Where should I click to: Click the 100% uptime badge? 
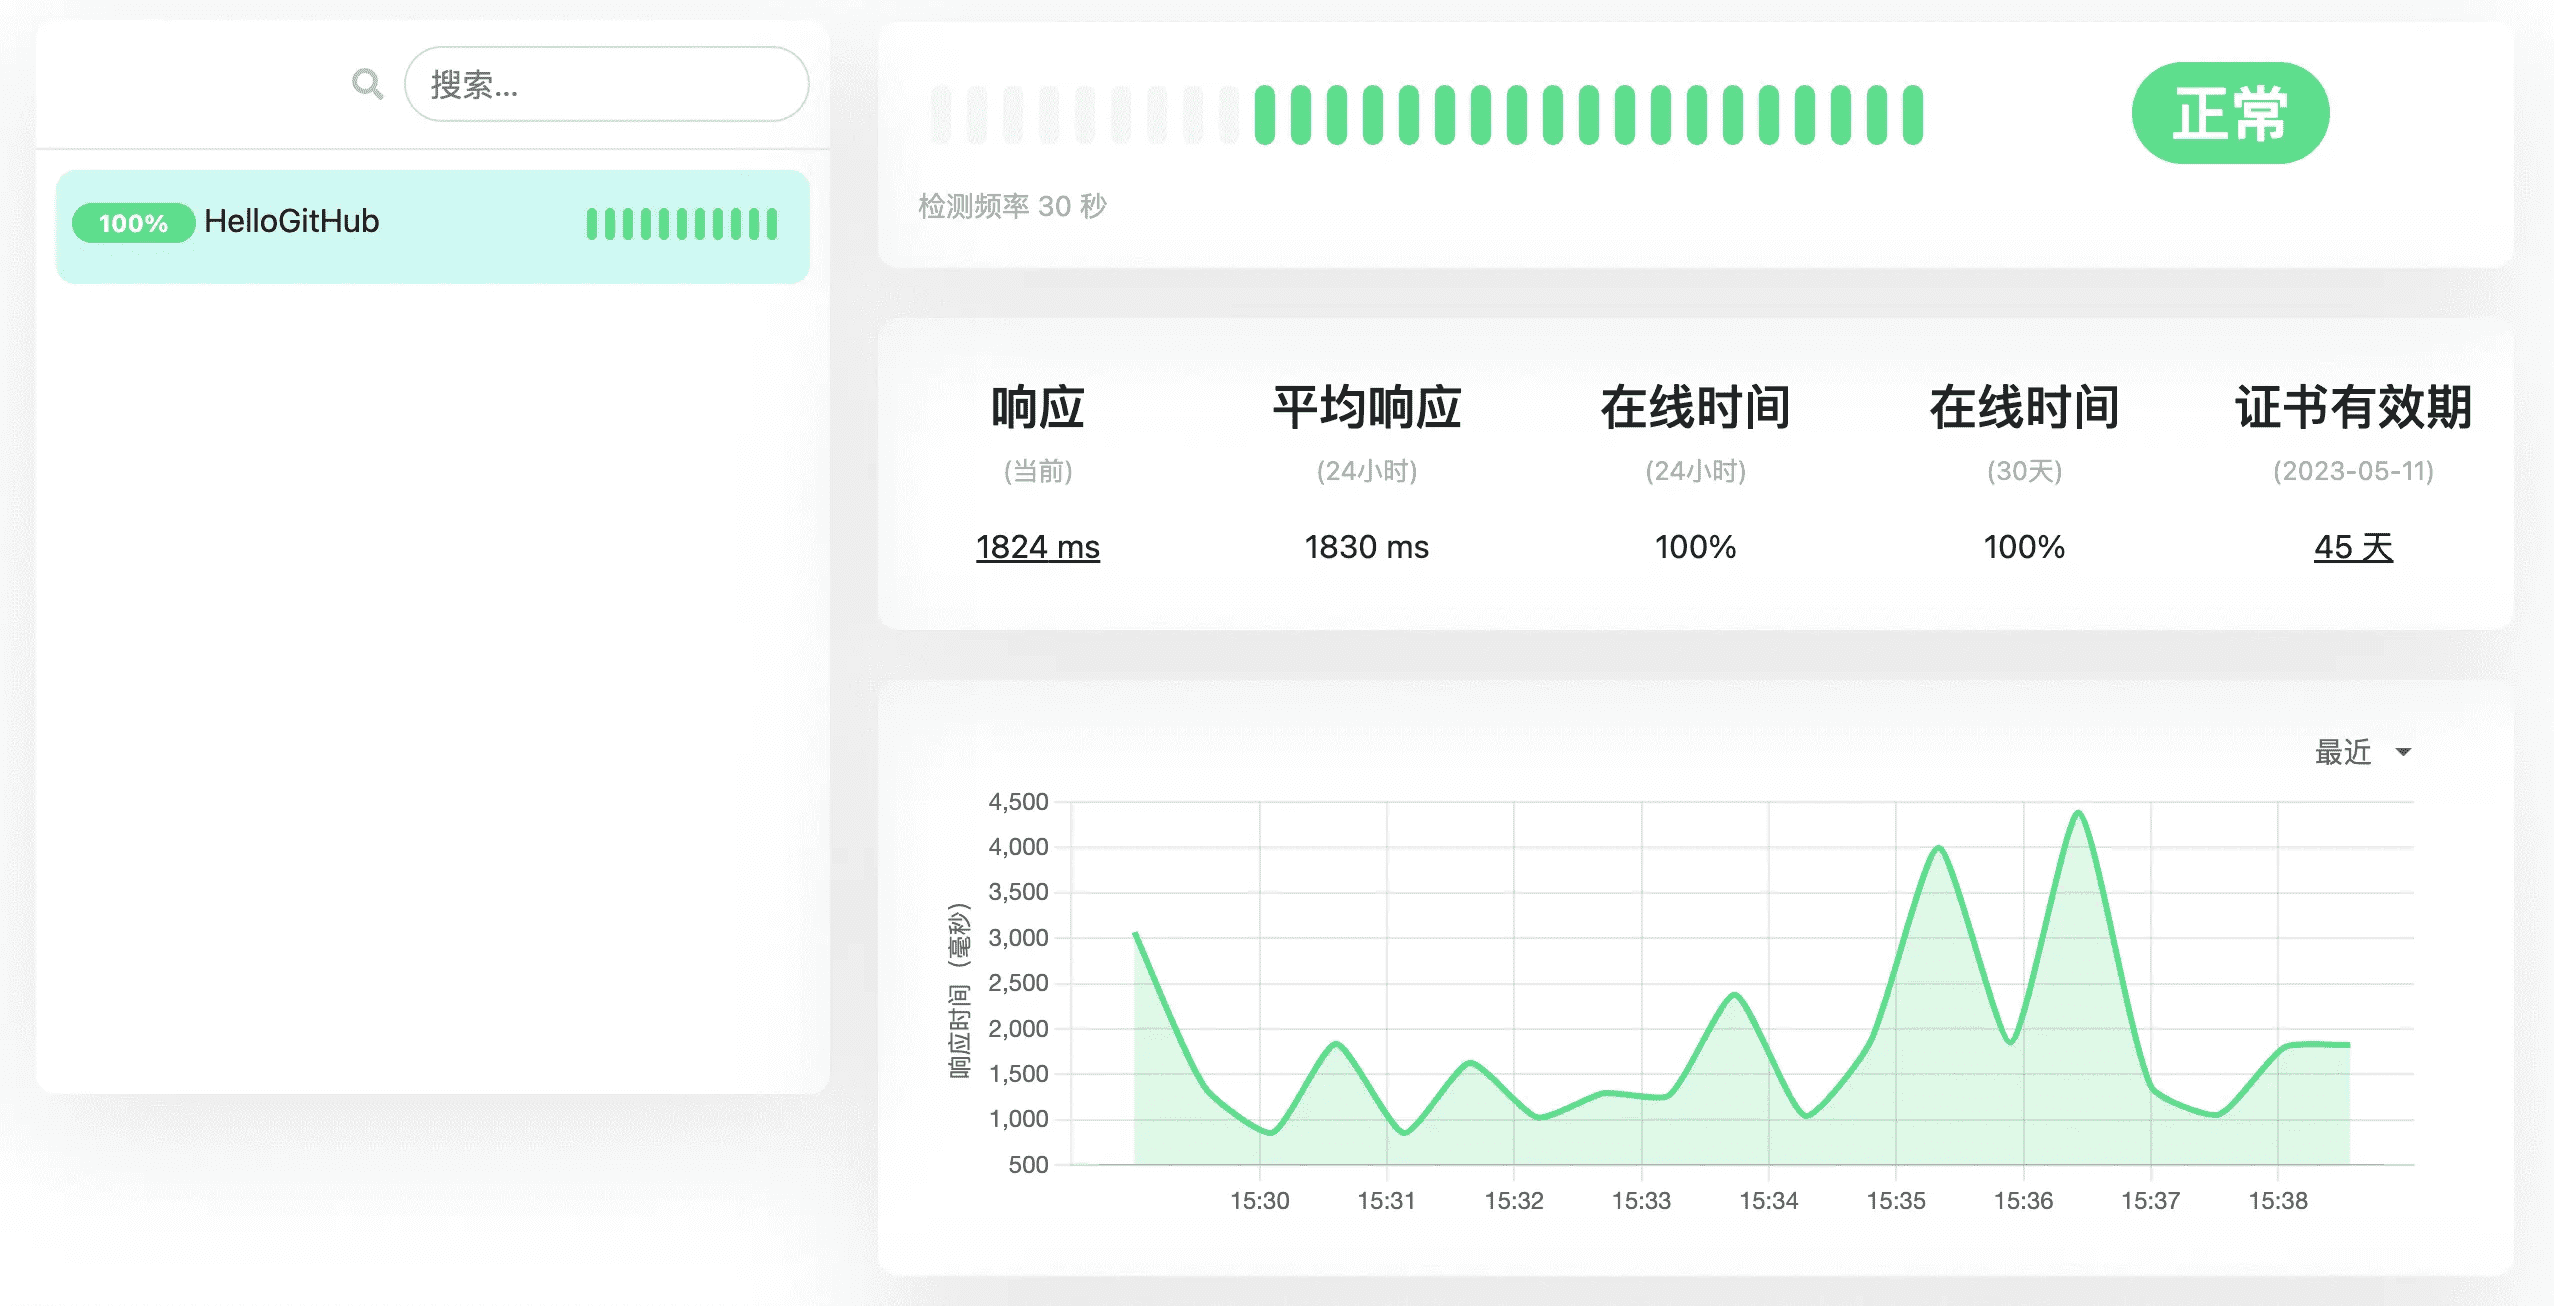pos(133,223)
